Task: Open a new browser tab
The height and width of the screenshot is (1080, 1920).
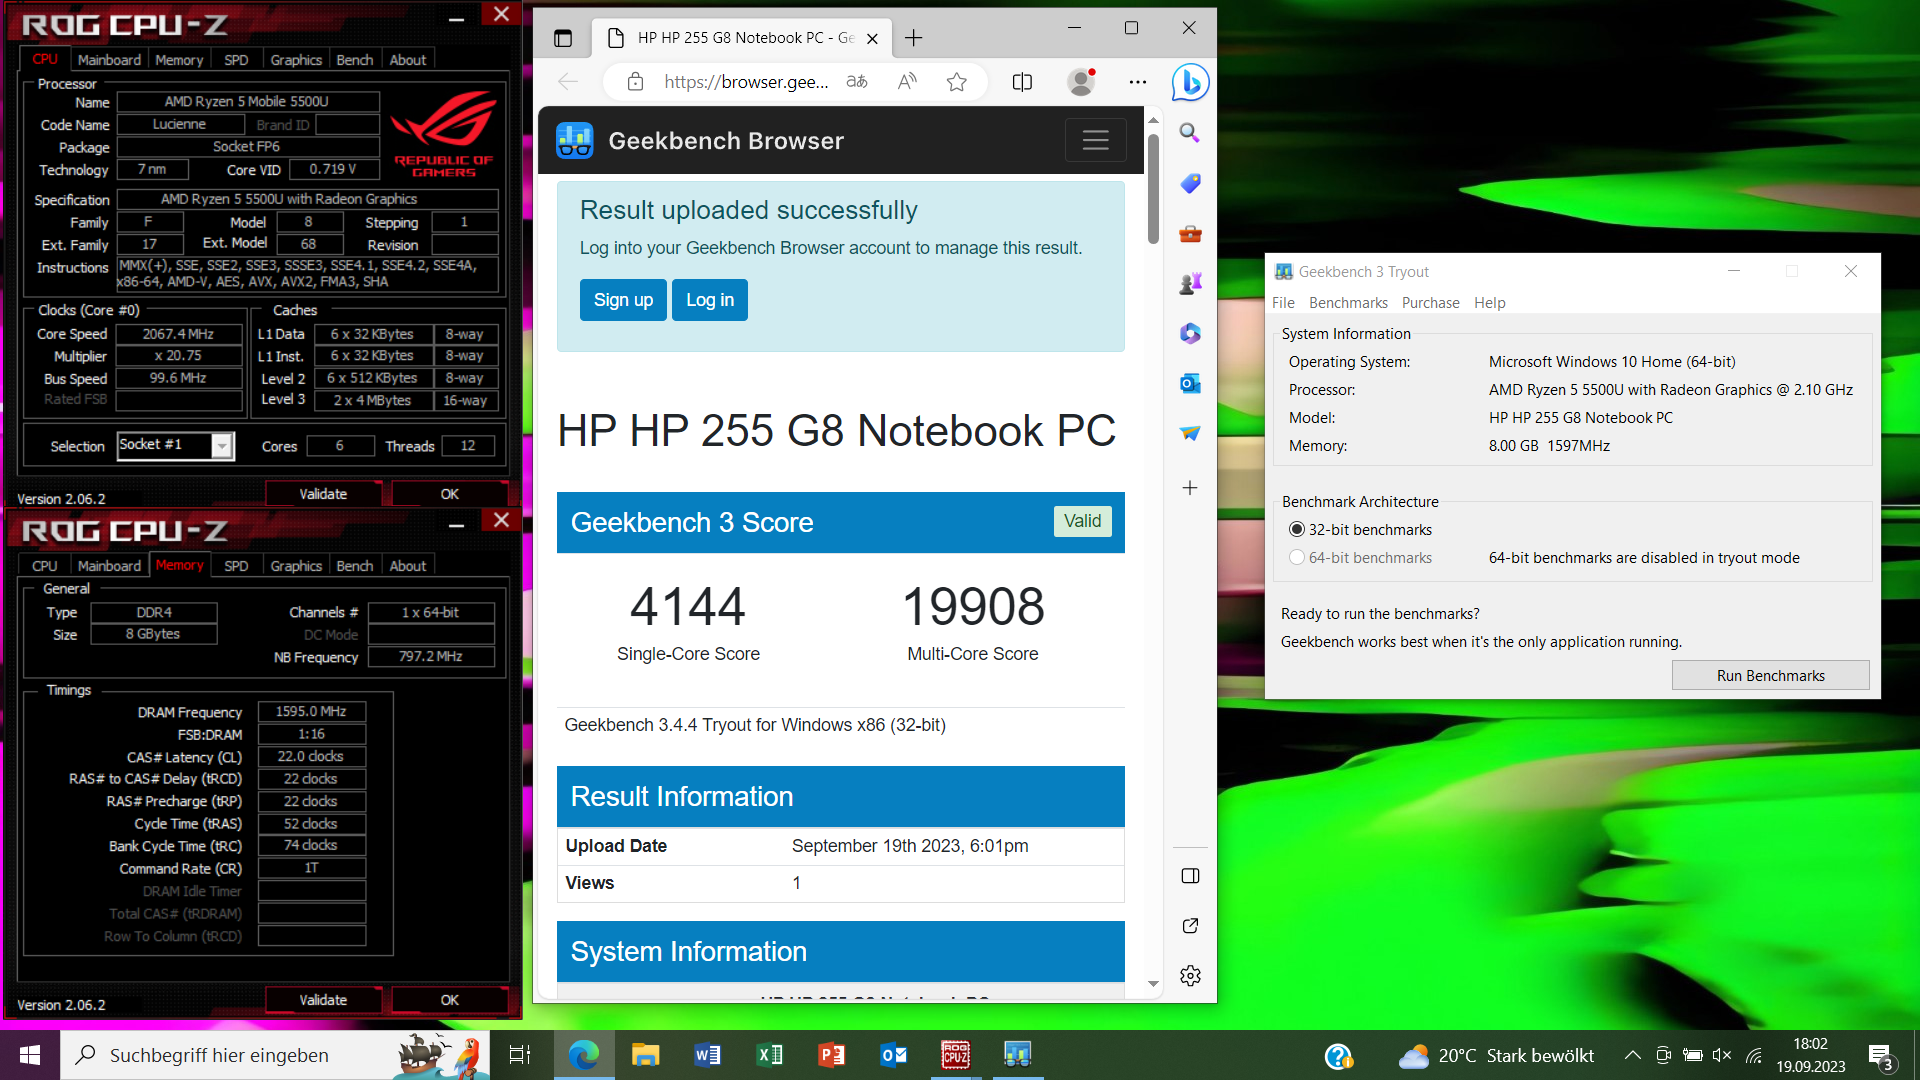Action: click(913, 38)
